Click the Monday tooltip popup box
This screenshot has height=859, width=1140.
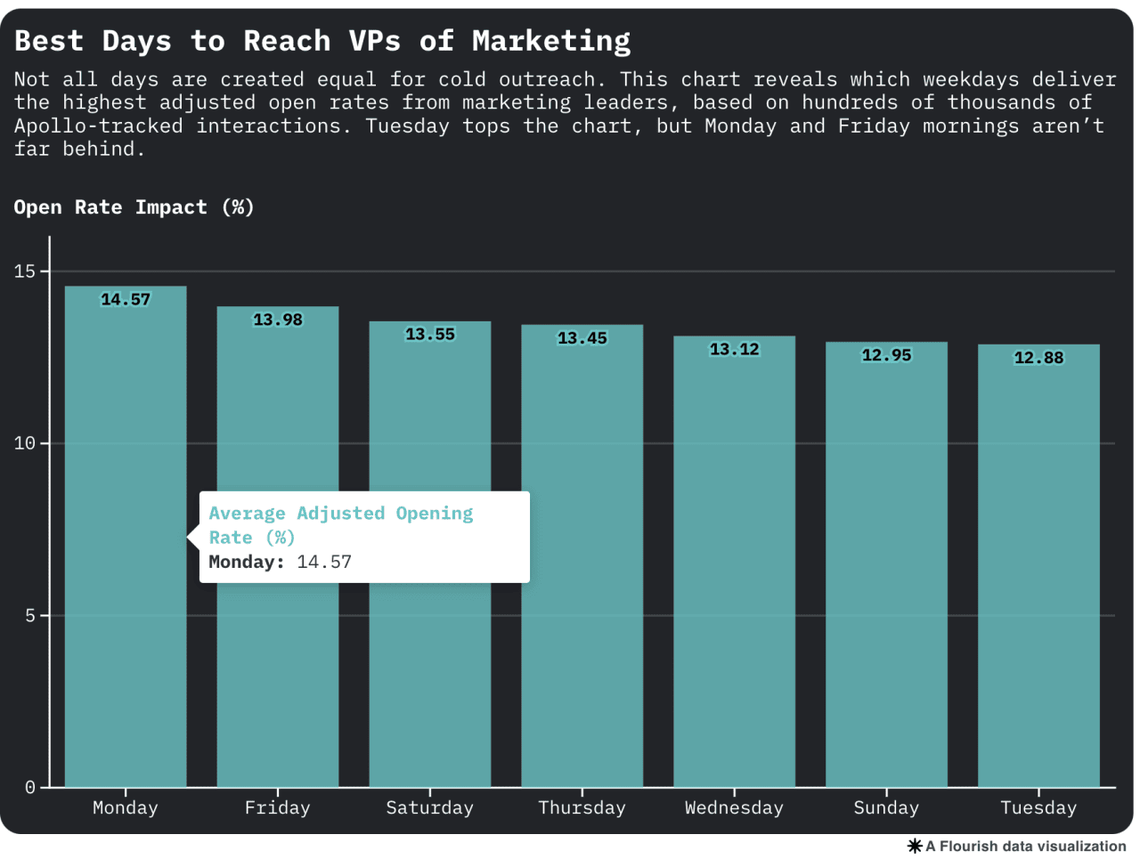pos(364,537)
